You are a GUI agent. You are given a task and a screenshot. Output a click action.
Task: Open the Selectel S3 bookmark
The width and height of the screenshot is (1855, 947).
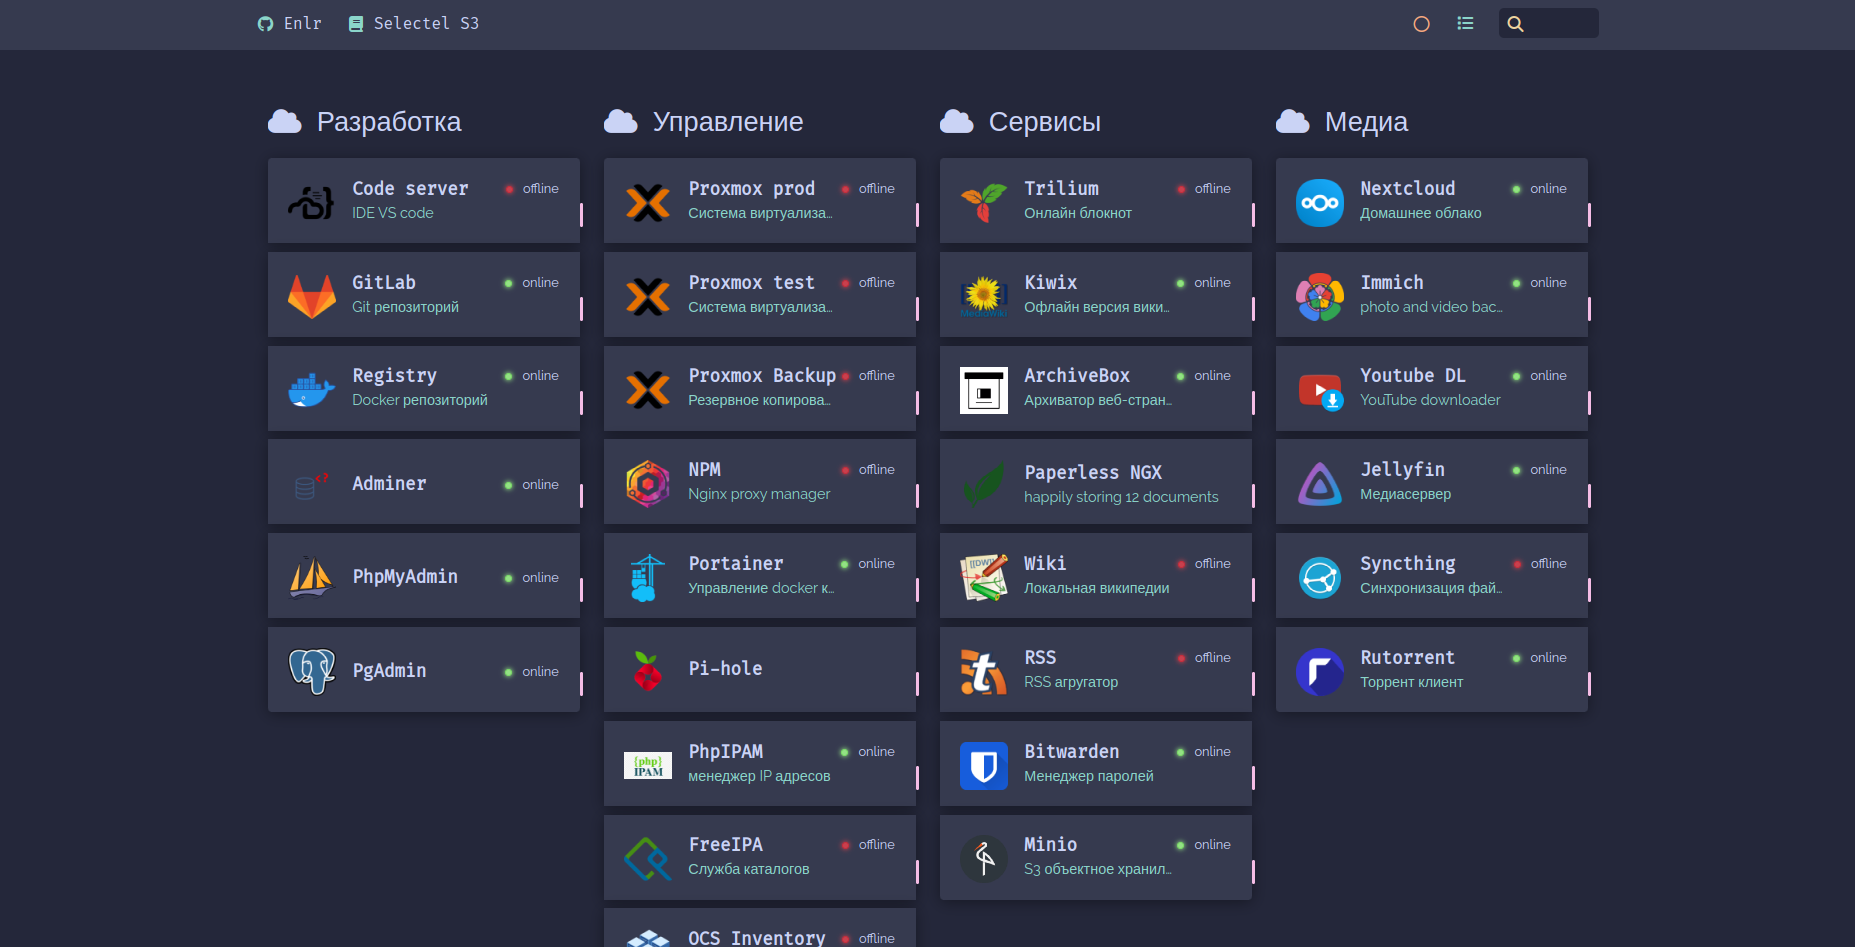click(x=413, y=23)
